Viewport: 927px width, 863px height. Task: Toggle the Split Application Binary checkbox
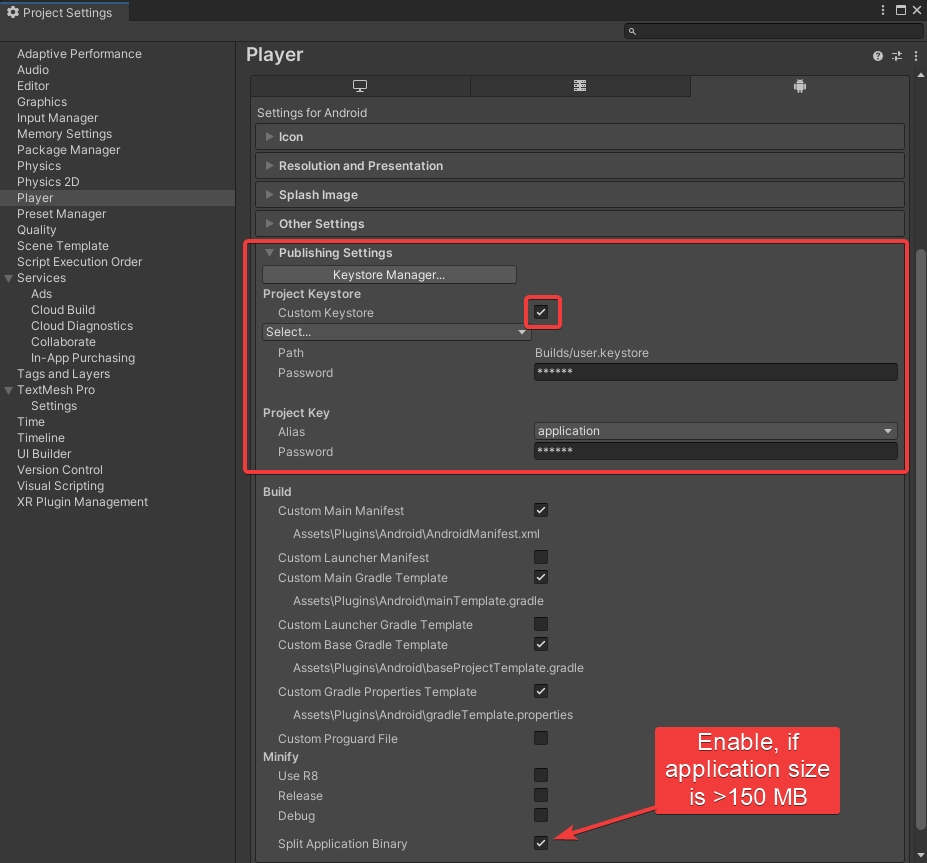[541, 843]
